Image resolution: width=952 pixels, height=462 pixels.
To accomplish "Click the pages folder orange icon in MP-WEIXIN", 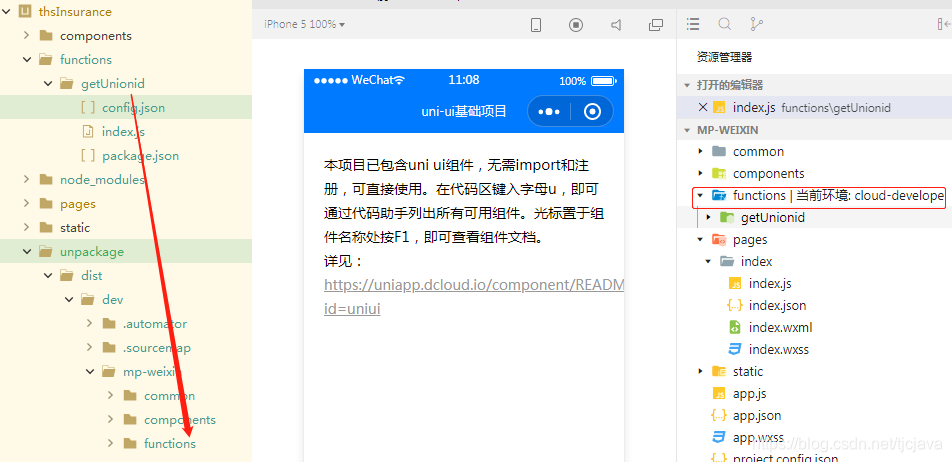I will [x=719, y=239].
